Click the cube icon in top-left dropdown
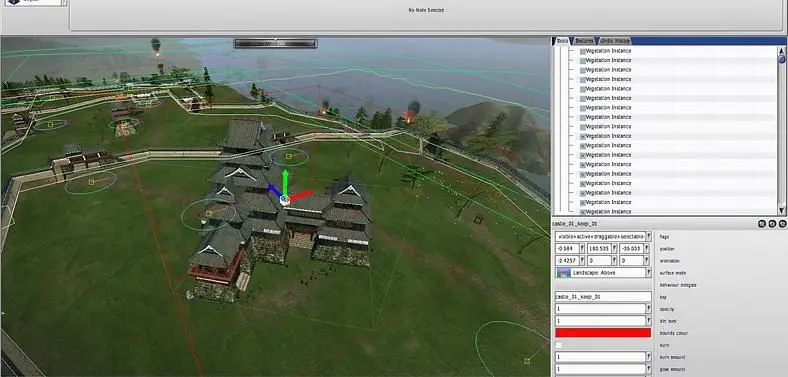The width and height of the screenshot is (788, 377). [x=14, y=2]
